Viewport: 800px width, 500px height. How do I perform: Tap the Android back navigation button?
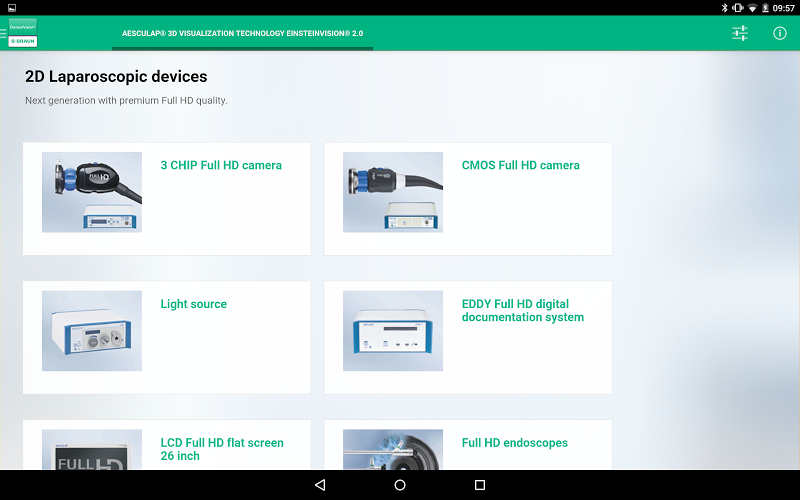coord(320,485)
